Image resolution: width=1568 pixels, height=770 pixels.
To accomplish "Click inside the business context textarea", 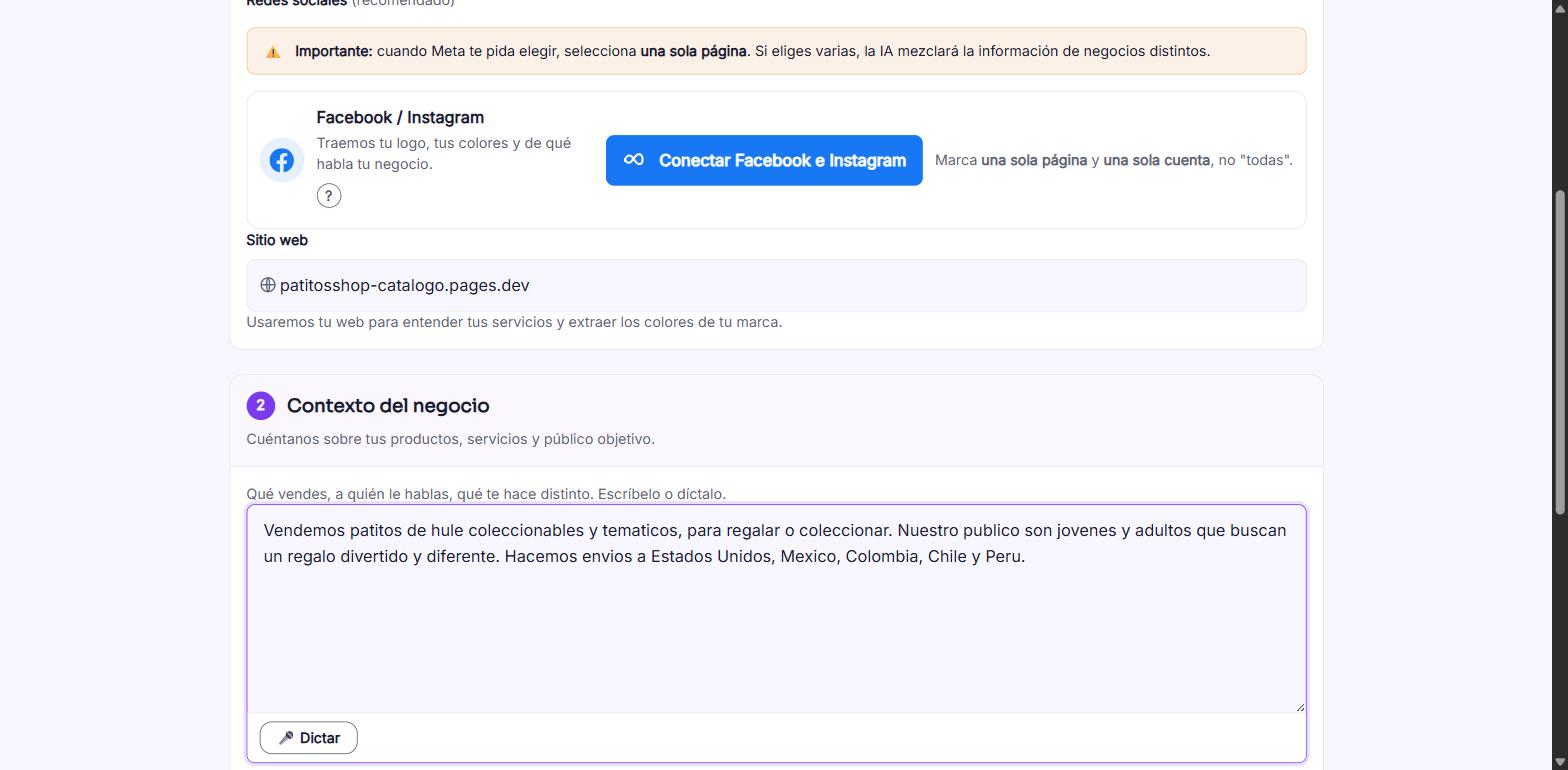I will coord(776,609).
